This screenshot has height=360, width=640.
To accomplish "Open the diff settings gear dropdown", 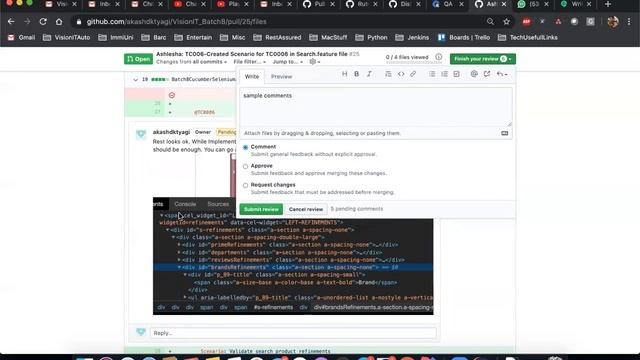I will 314,62.
